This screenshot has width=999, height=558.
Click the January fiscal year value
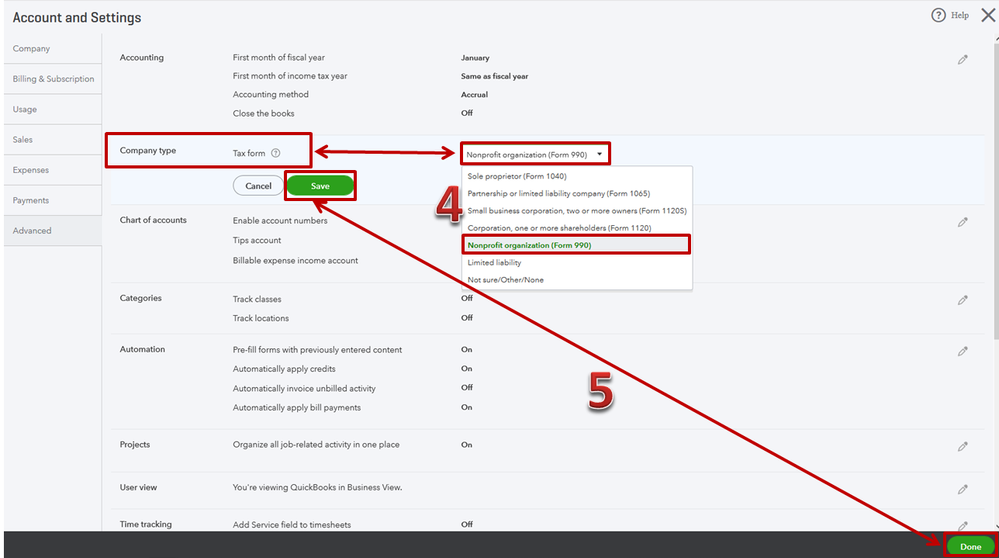coord(475,57)
